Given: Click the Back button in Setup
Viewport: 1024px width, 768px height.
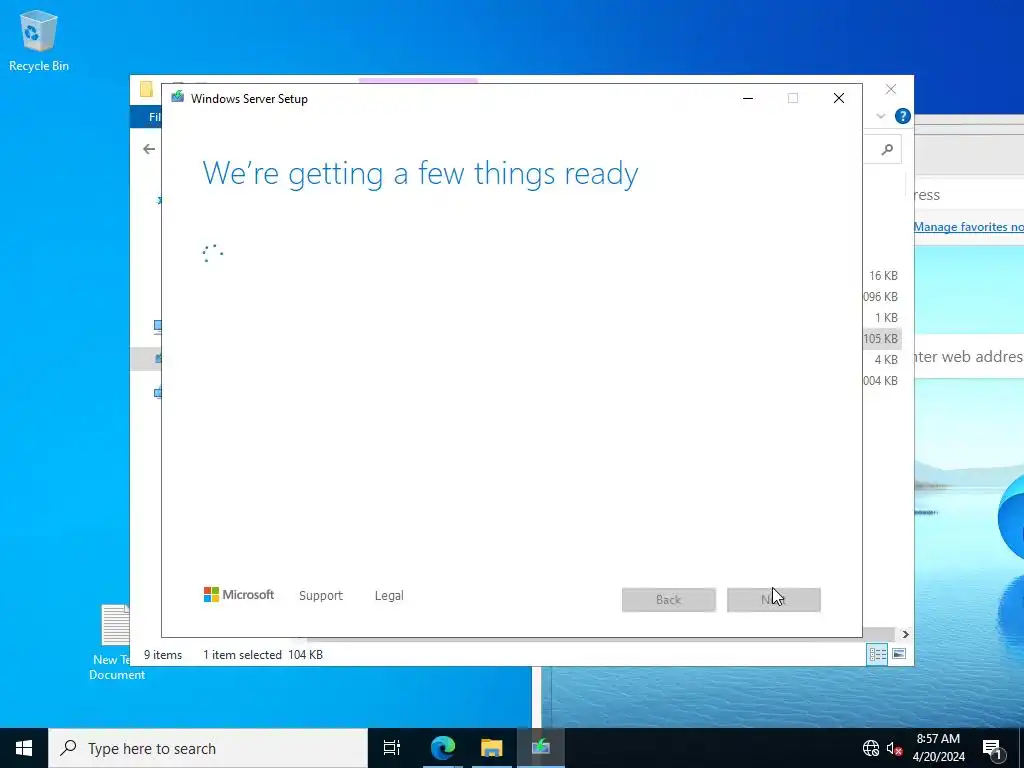Looking at the screenshot, I should (x=669, y=600).
